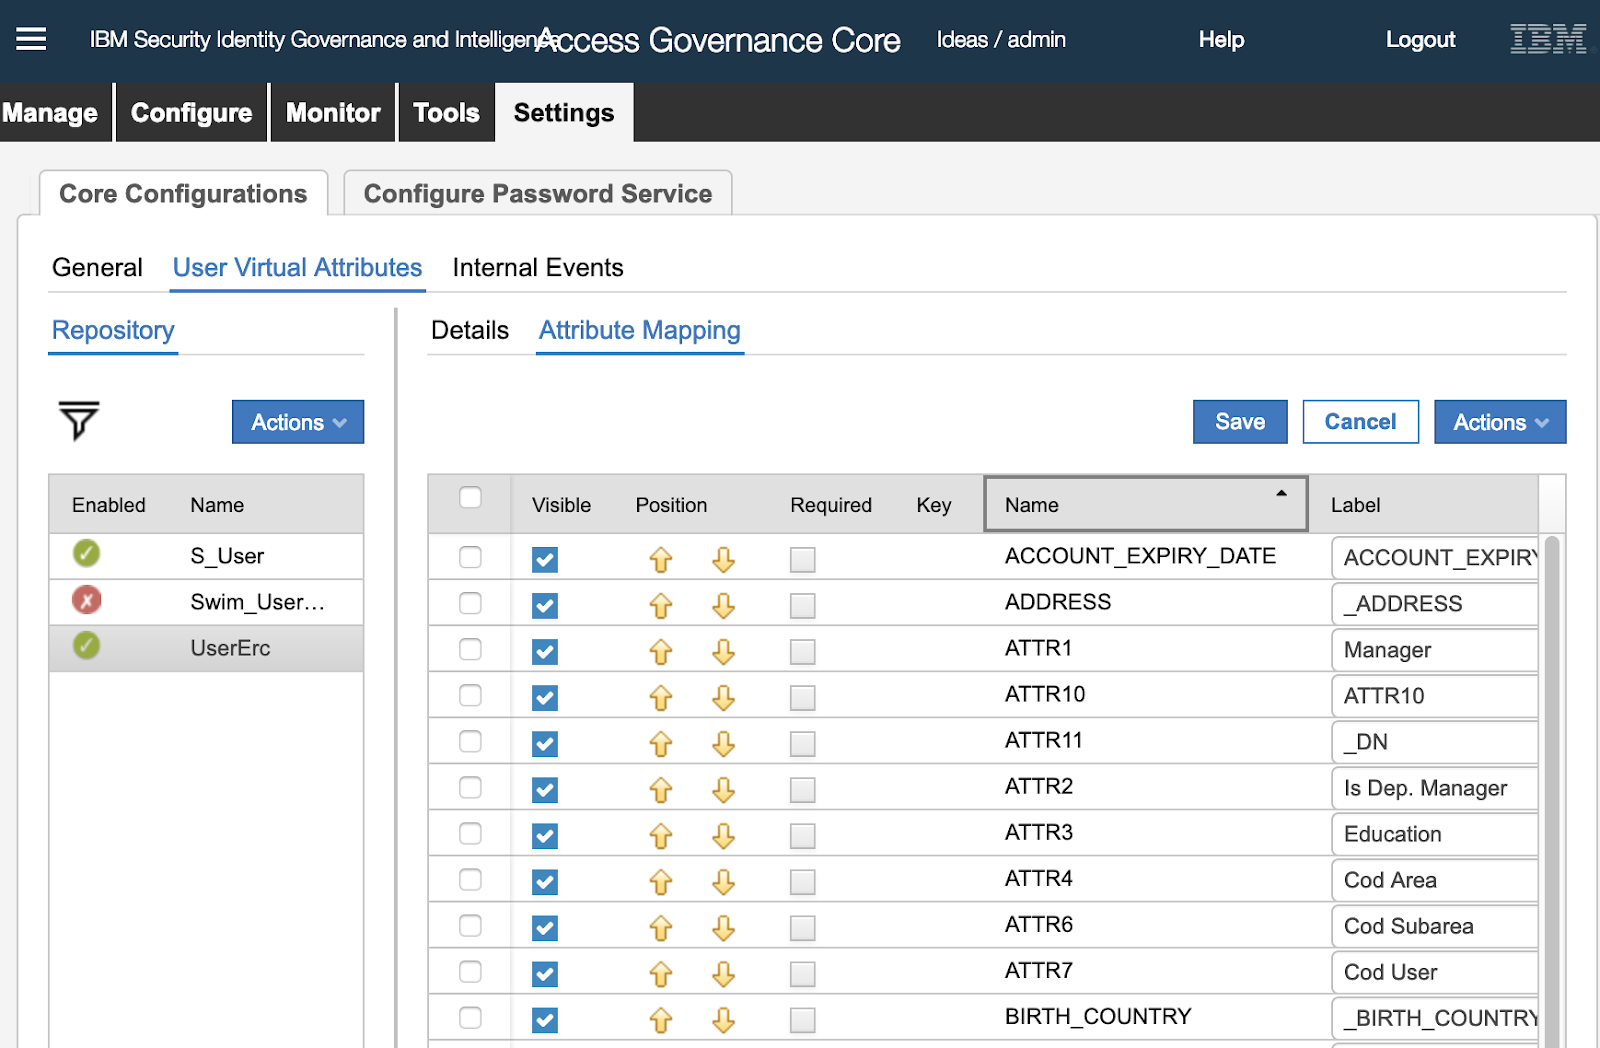This screenshot has width=1600, height=1048.
Task: Select the Repository tab link
Action: (113, 330)
